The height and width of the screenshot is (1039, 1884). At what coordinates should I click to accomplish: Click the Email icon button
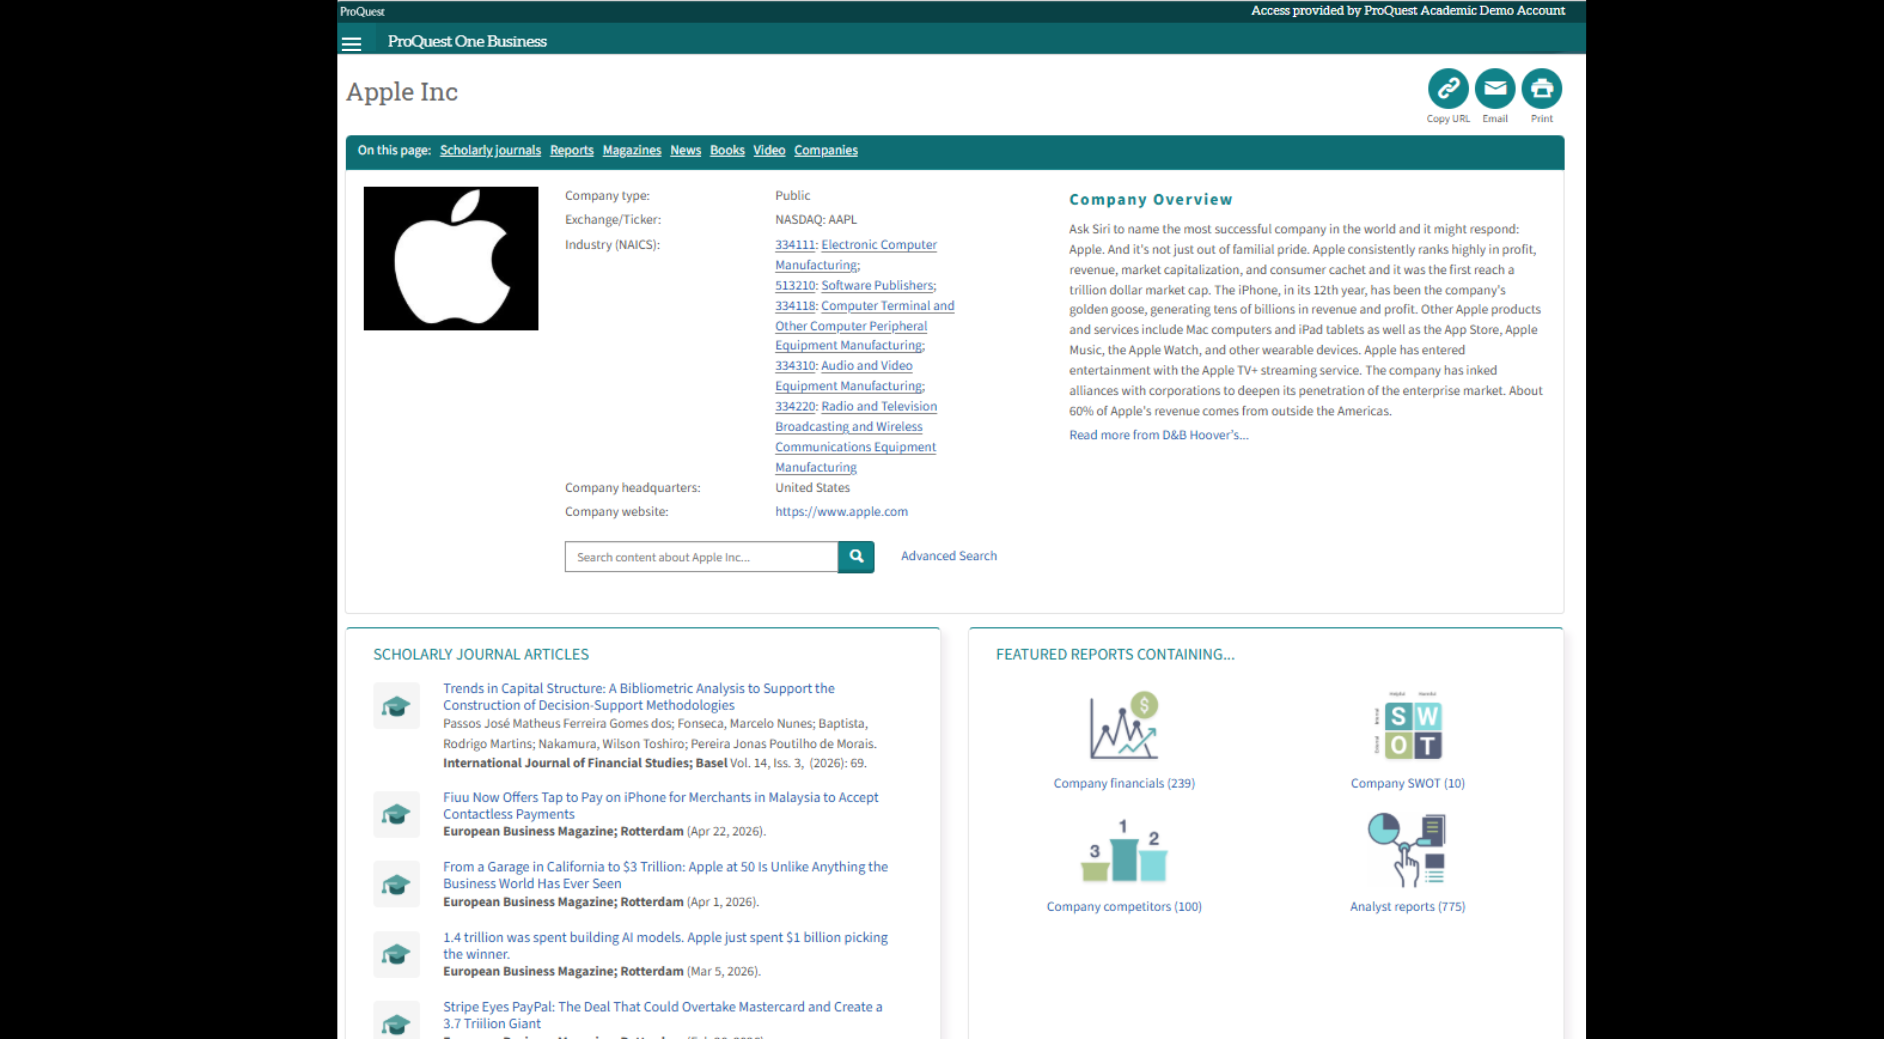click(1495, 89)
